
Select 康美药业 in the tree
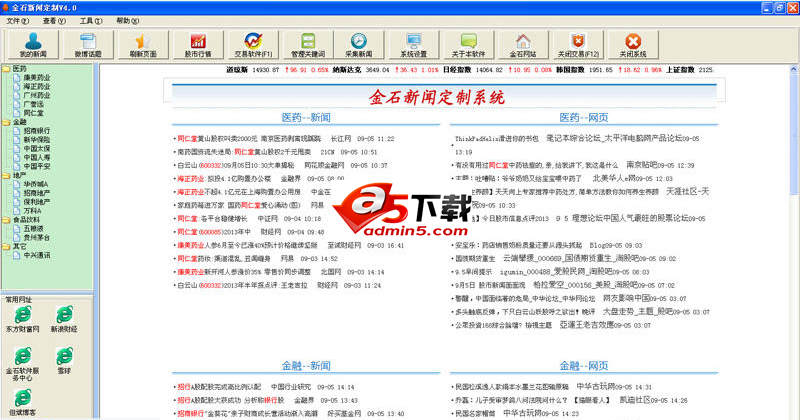[37, 77]
